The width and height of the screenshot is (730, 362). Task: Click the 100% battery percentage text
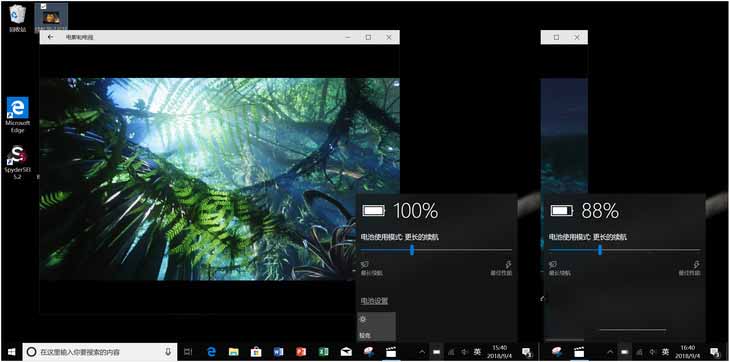[x=415, y=211]
